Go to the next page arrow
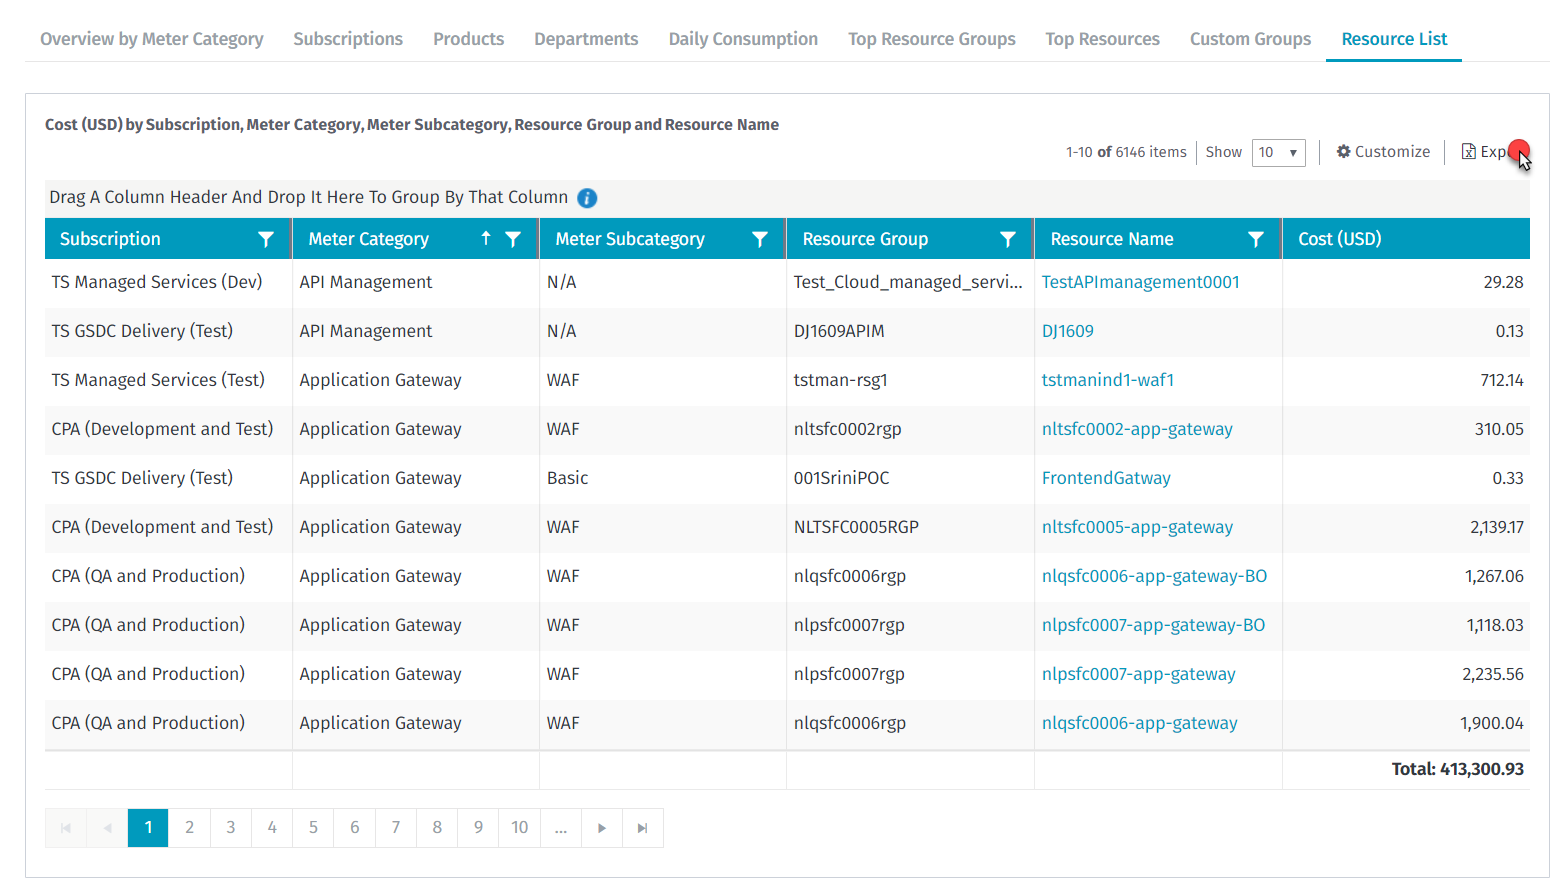This screenshot has width=1561, height=884. pyautogui.click(x=602, y=828)
